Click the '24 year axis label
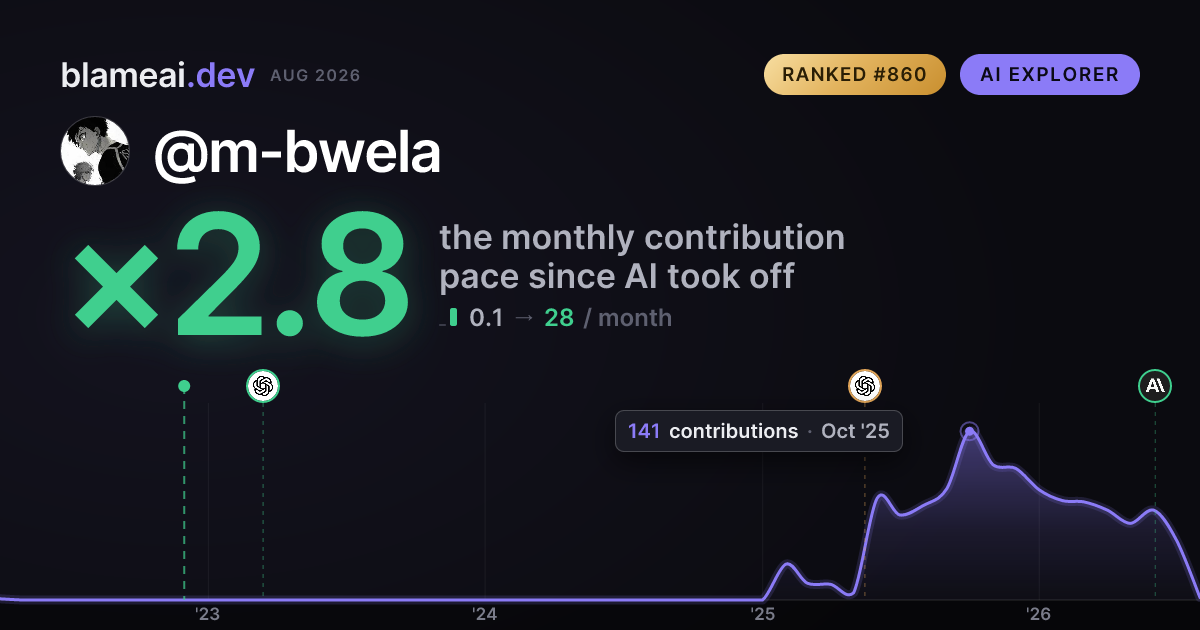Viewport: 1200px width, 630px height. (484, 614)
